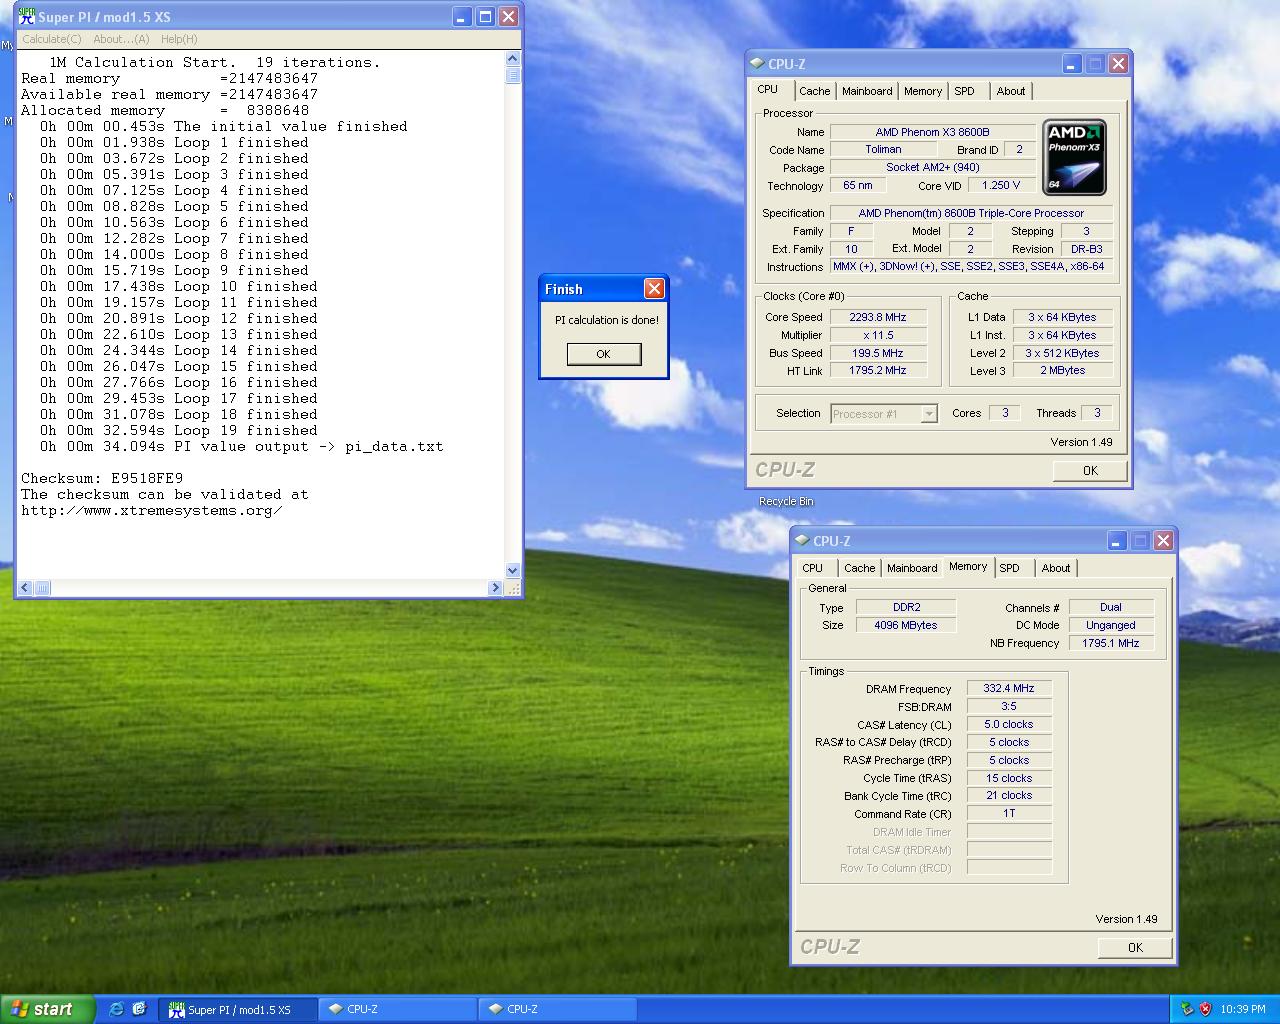Click the AMD Phenom X3 logo
1280x1024 pixels.
(x=1075, y=158)
